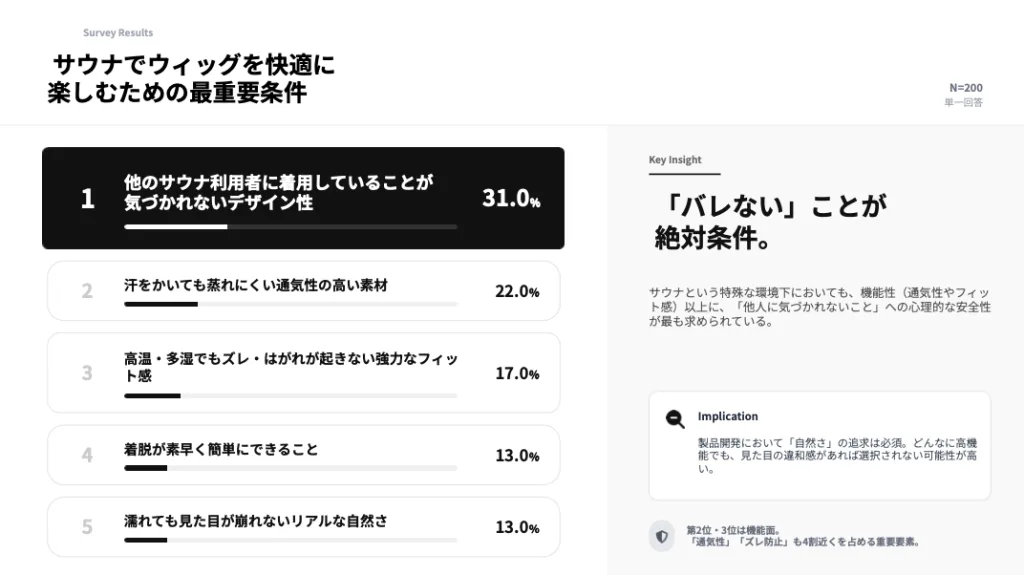Image resolution: width=1024 pixels, height=575 pixels.
Task: Click the 31.0% progress bar
Action: point(290,227)
